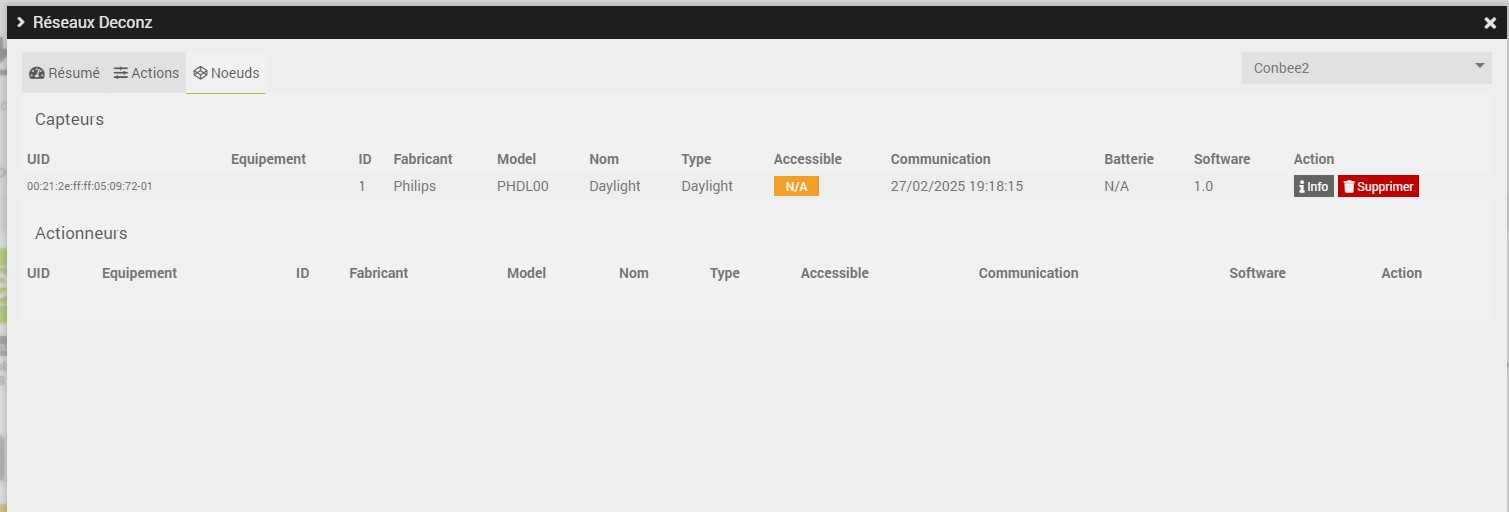Click the Communication header under Actionneurs
Image resolution: width=1509 pixels, height=512 pixels.
tap(1028, 273)
